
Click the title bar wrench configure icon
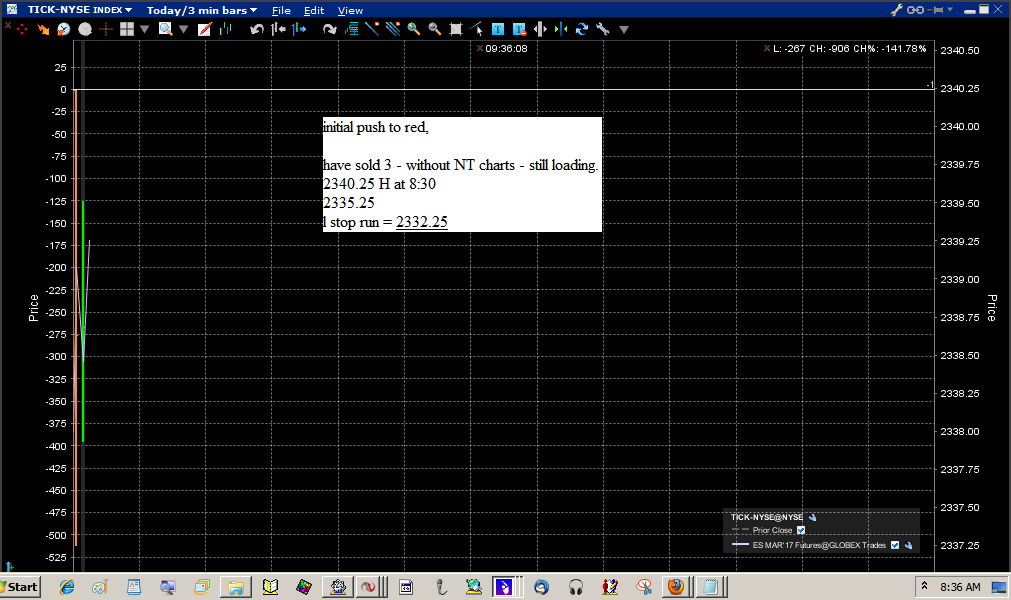[x=896, y=10]
